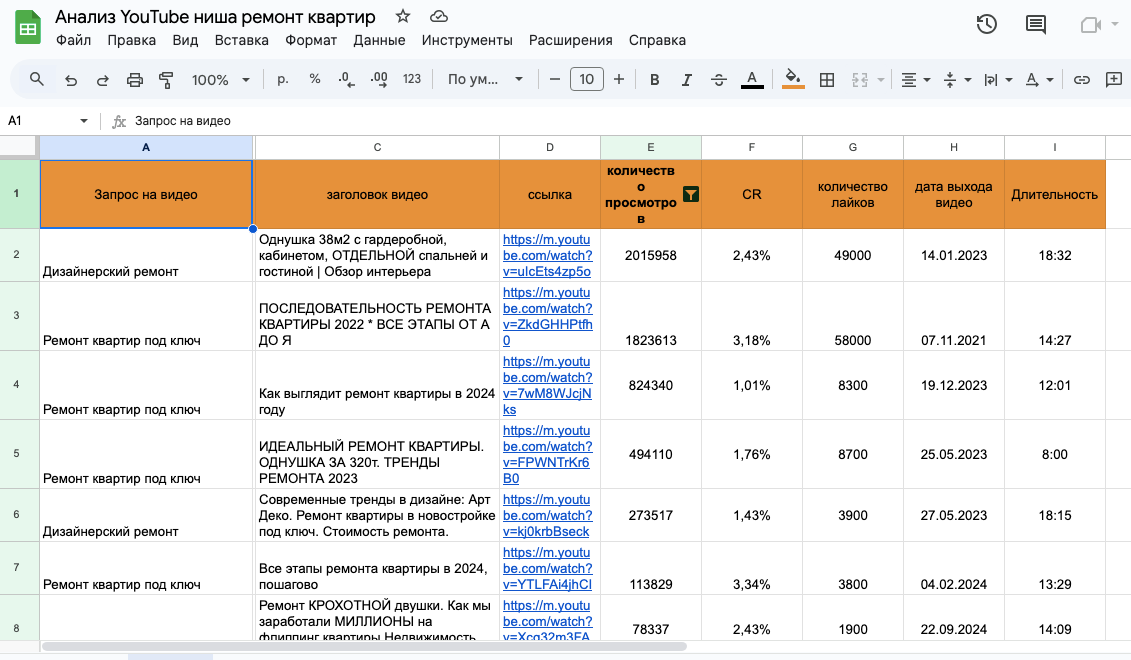The height and width of the screenshot is (660, 1131).
Task: Redo the last action
Action: tap(102, 79)
